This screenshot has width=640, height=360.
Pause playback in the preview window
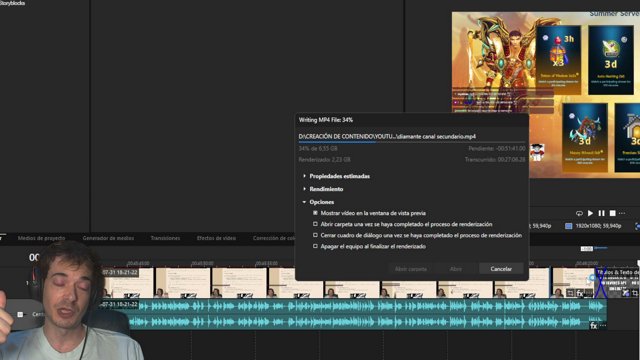[x=601, y=213]
